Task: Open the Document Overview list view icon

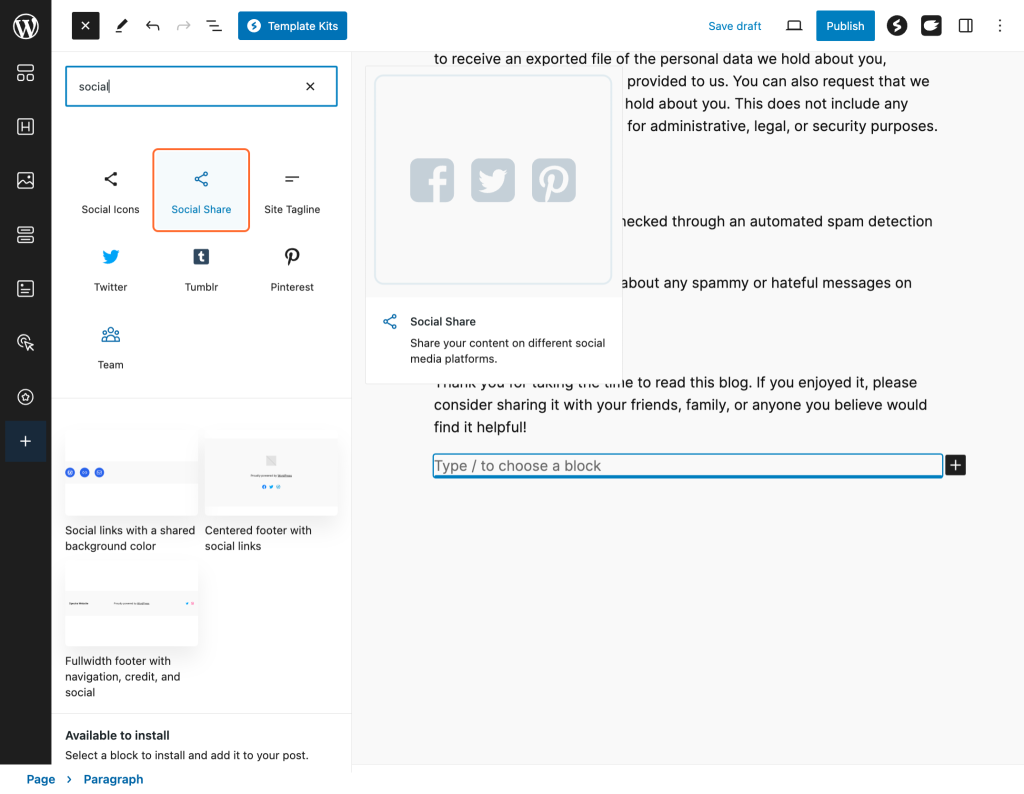Action: click(213, 25)
